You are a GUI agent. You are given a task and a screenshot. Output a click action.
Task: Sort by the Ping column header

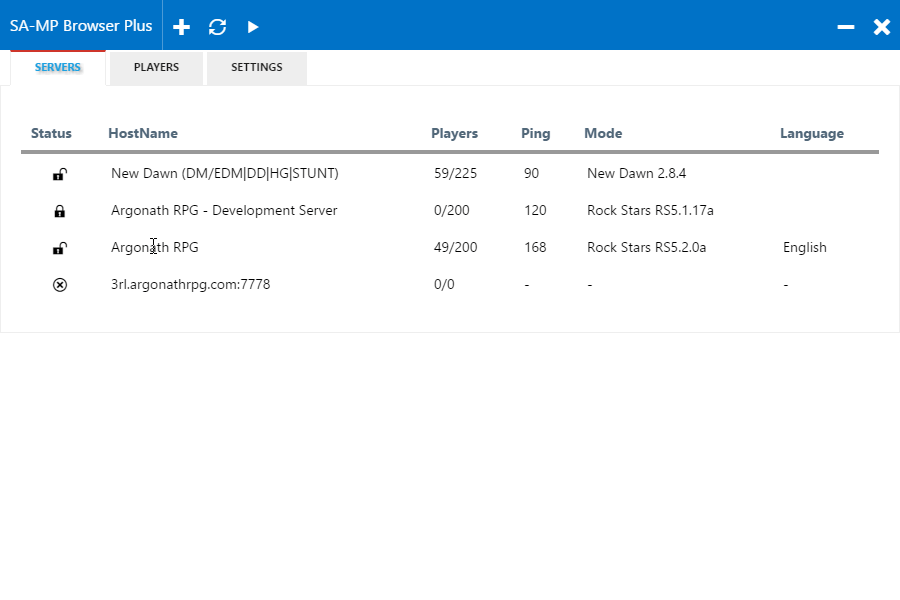[x=536, y=134]
